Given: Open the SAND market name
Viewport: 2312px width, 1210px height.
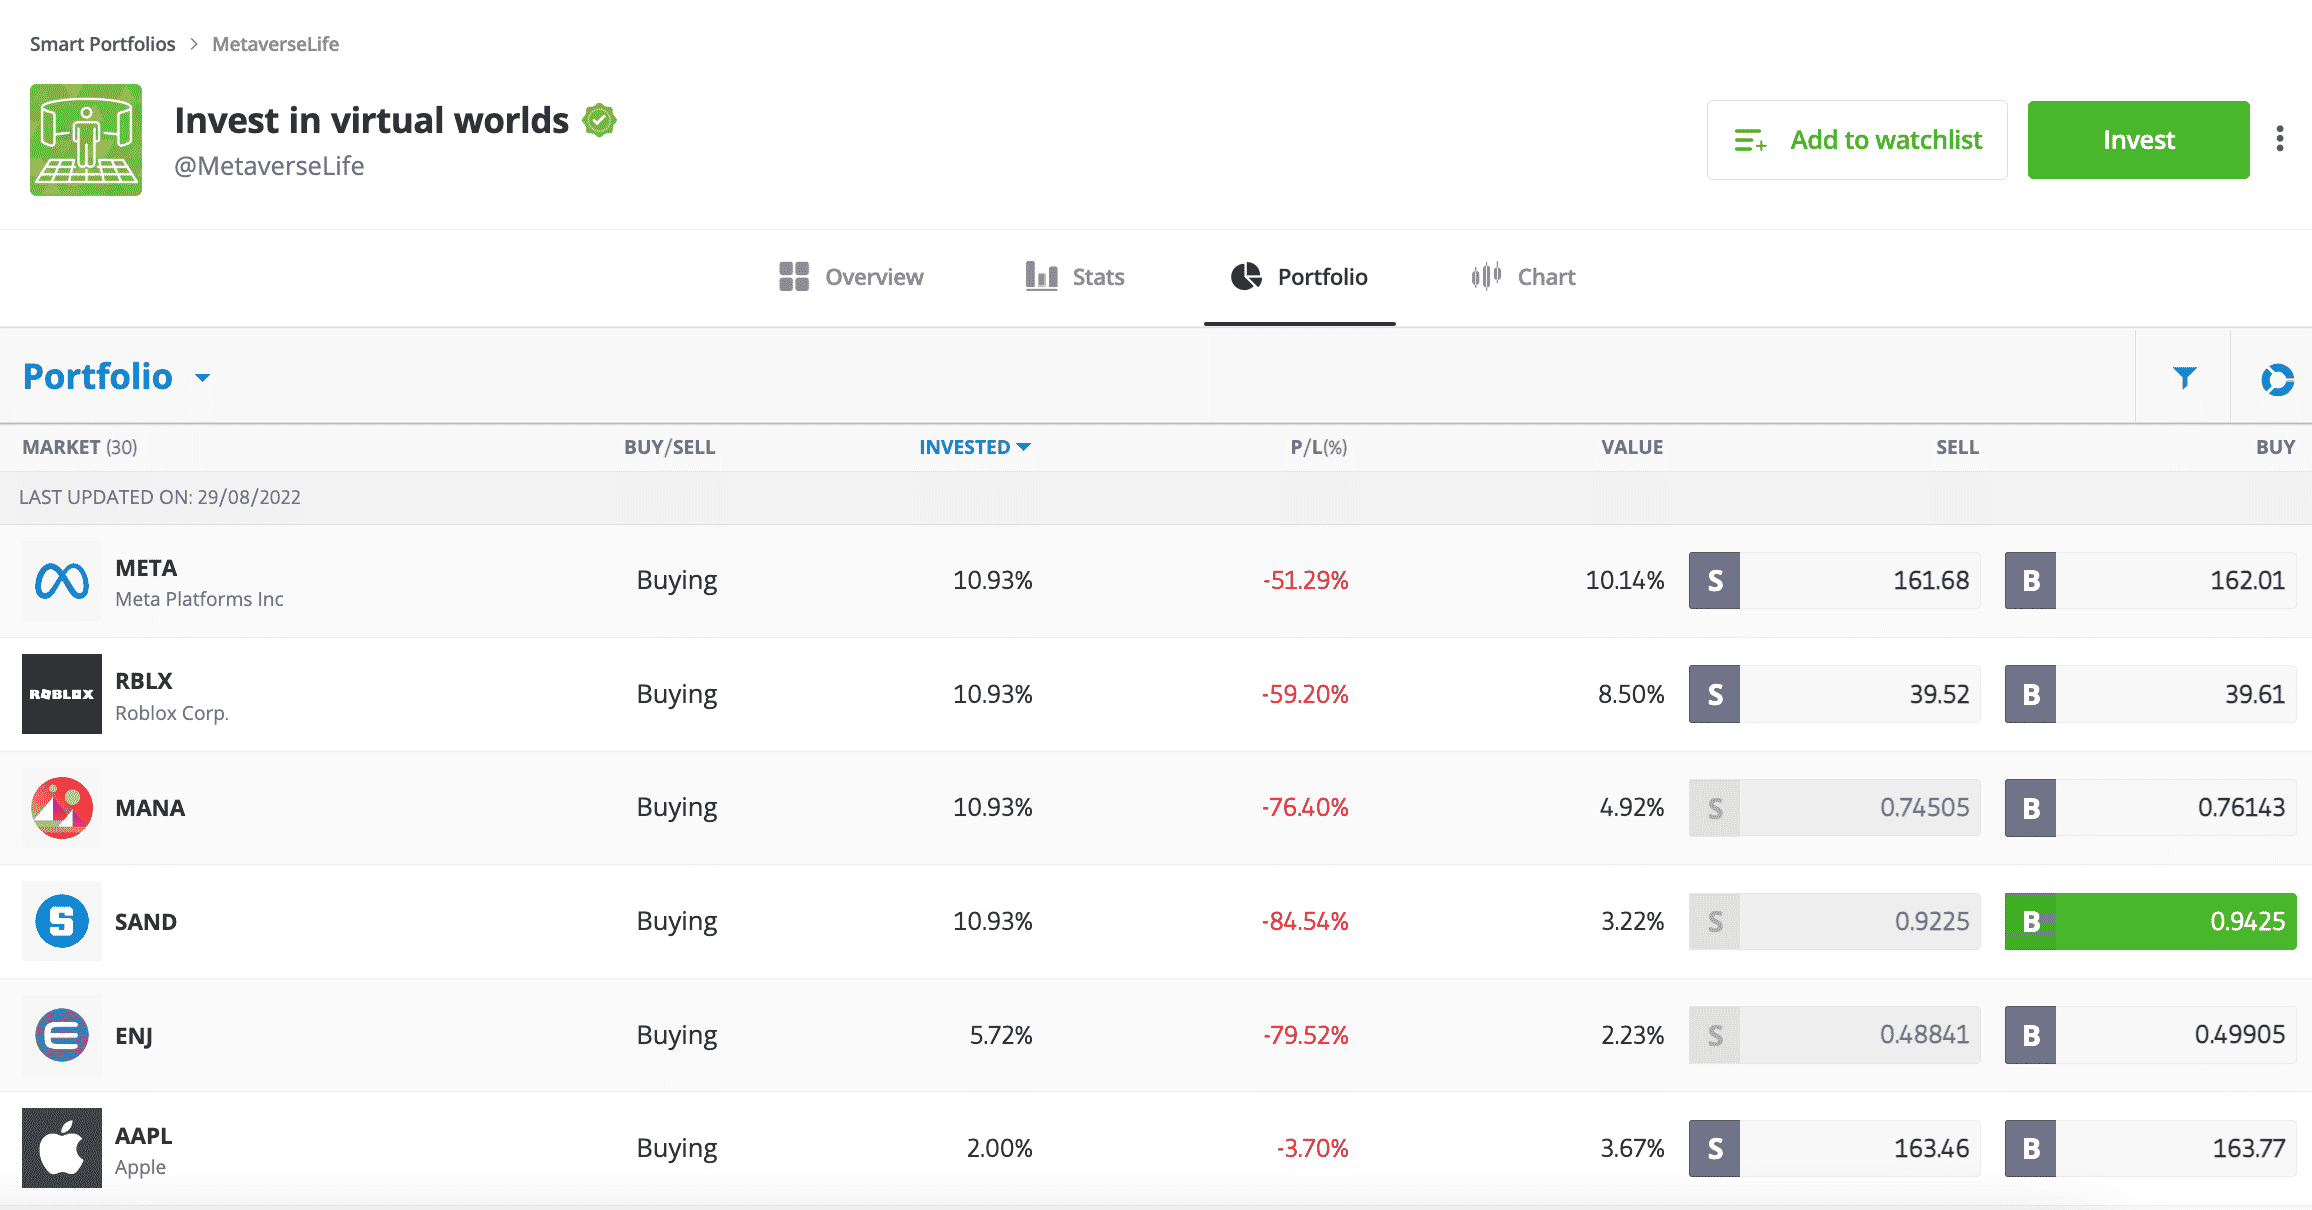Looking at the screenshot, I should pos(146,922).
